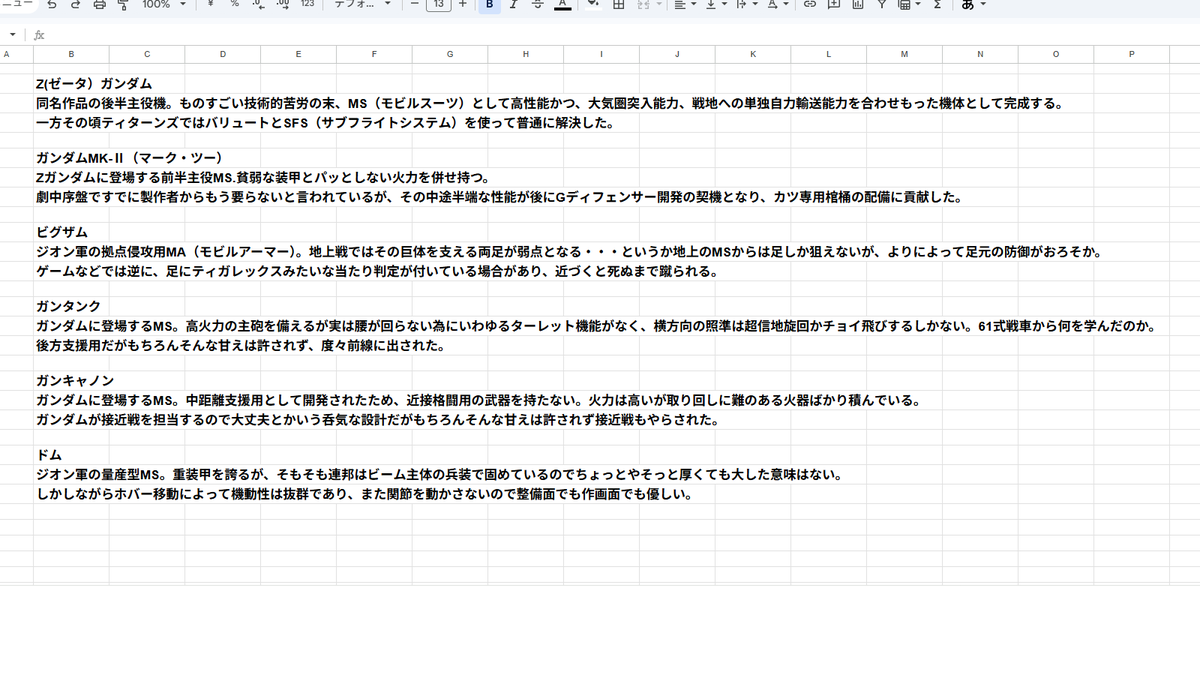Open the 100% zoom dropdown
This screenshot has height=675, width=1200.
pyautogui.click(x=164, y=5)
